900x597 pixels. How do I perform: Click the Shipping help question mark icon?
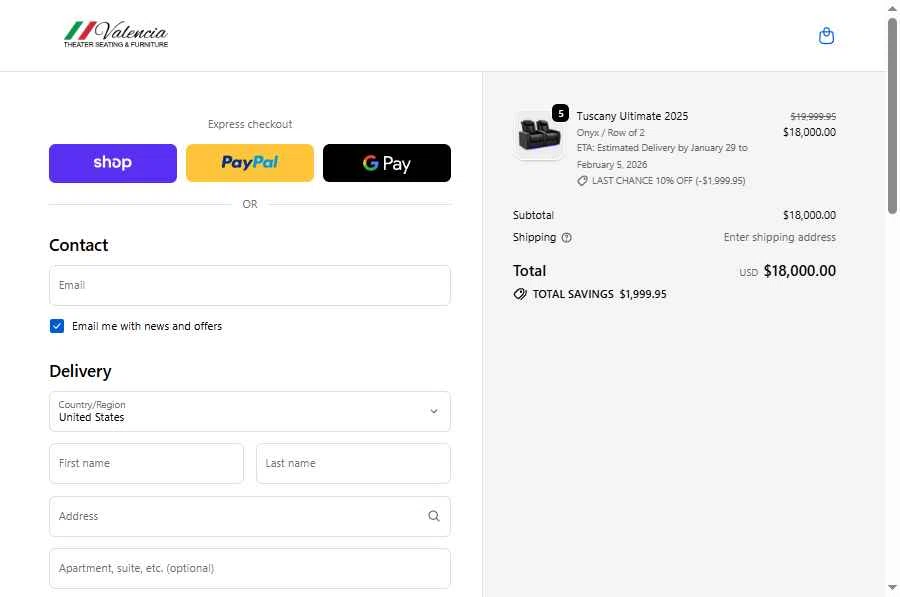[x=567, y=238]
